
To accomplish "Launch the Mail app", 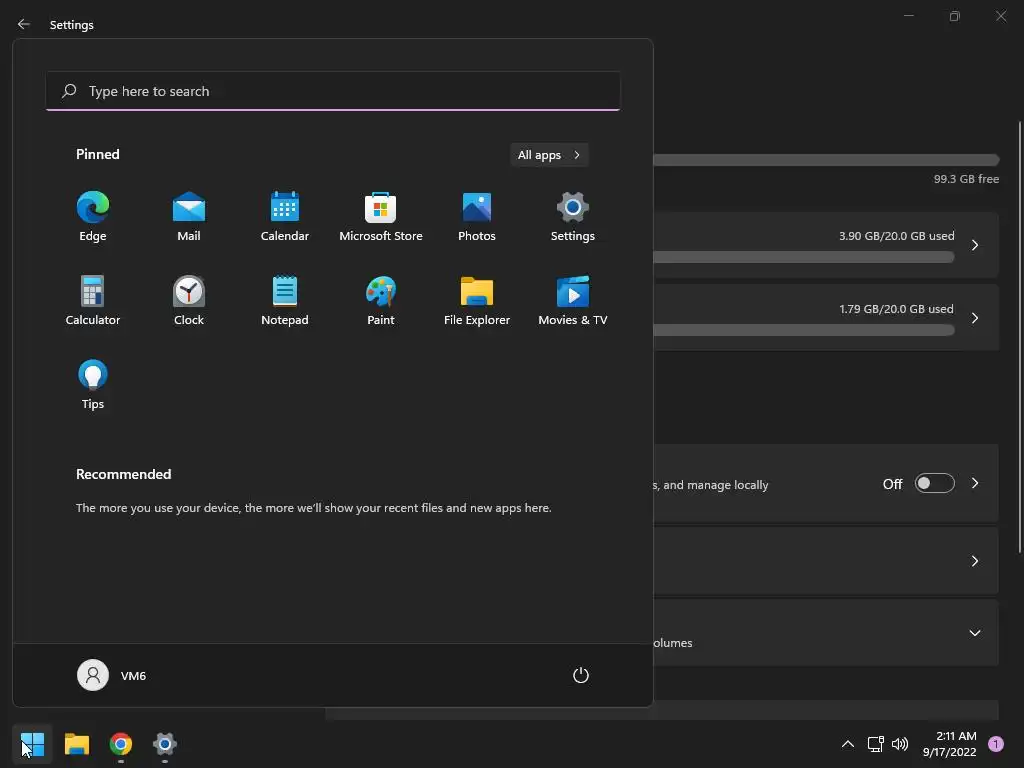I will tap(189, 216).
